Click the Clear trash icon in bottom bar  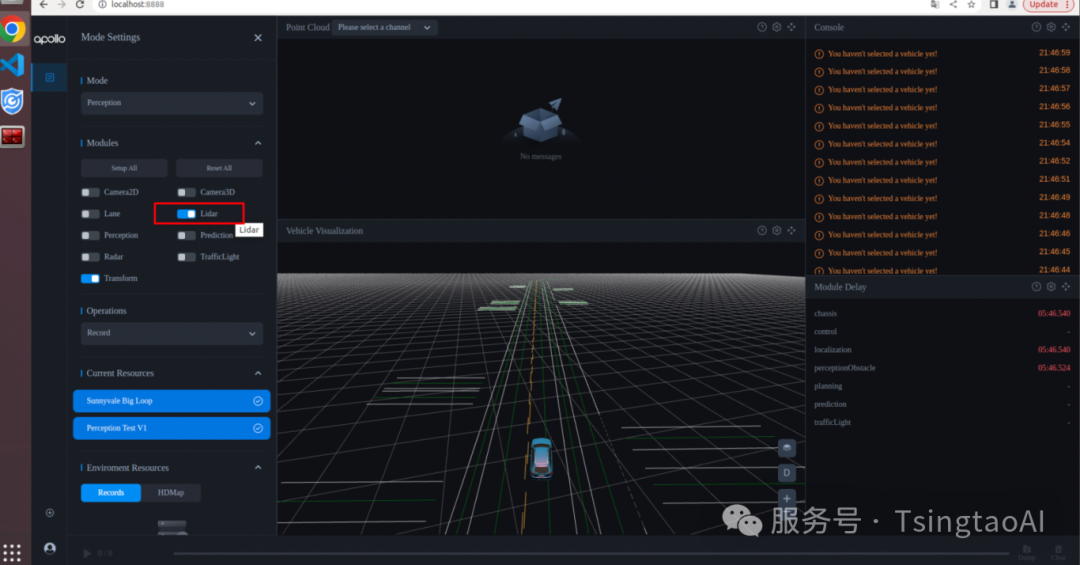(1059, 552)
